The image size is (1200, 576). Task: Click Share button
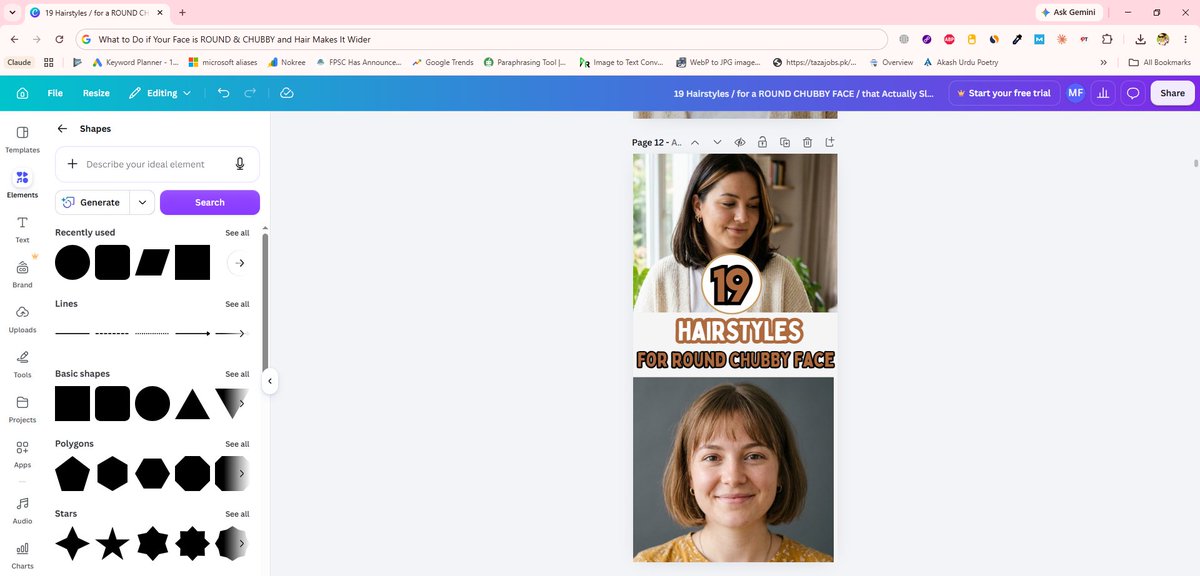pos(1172,93)
